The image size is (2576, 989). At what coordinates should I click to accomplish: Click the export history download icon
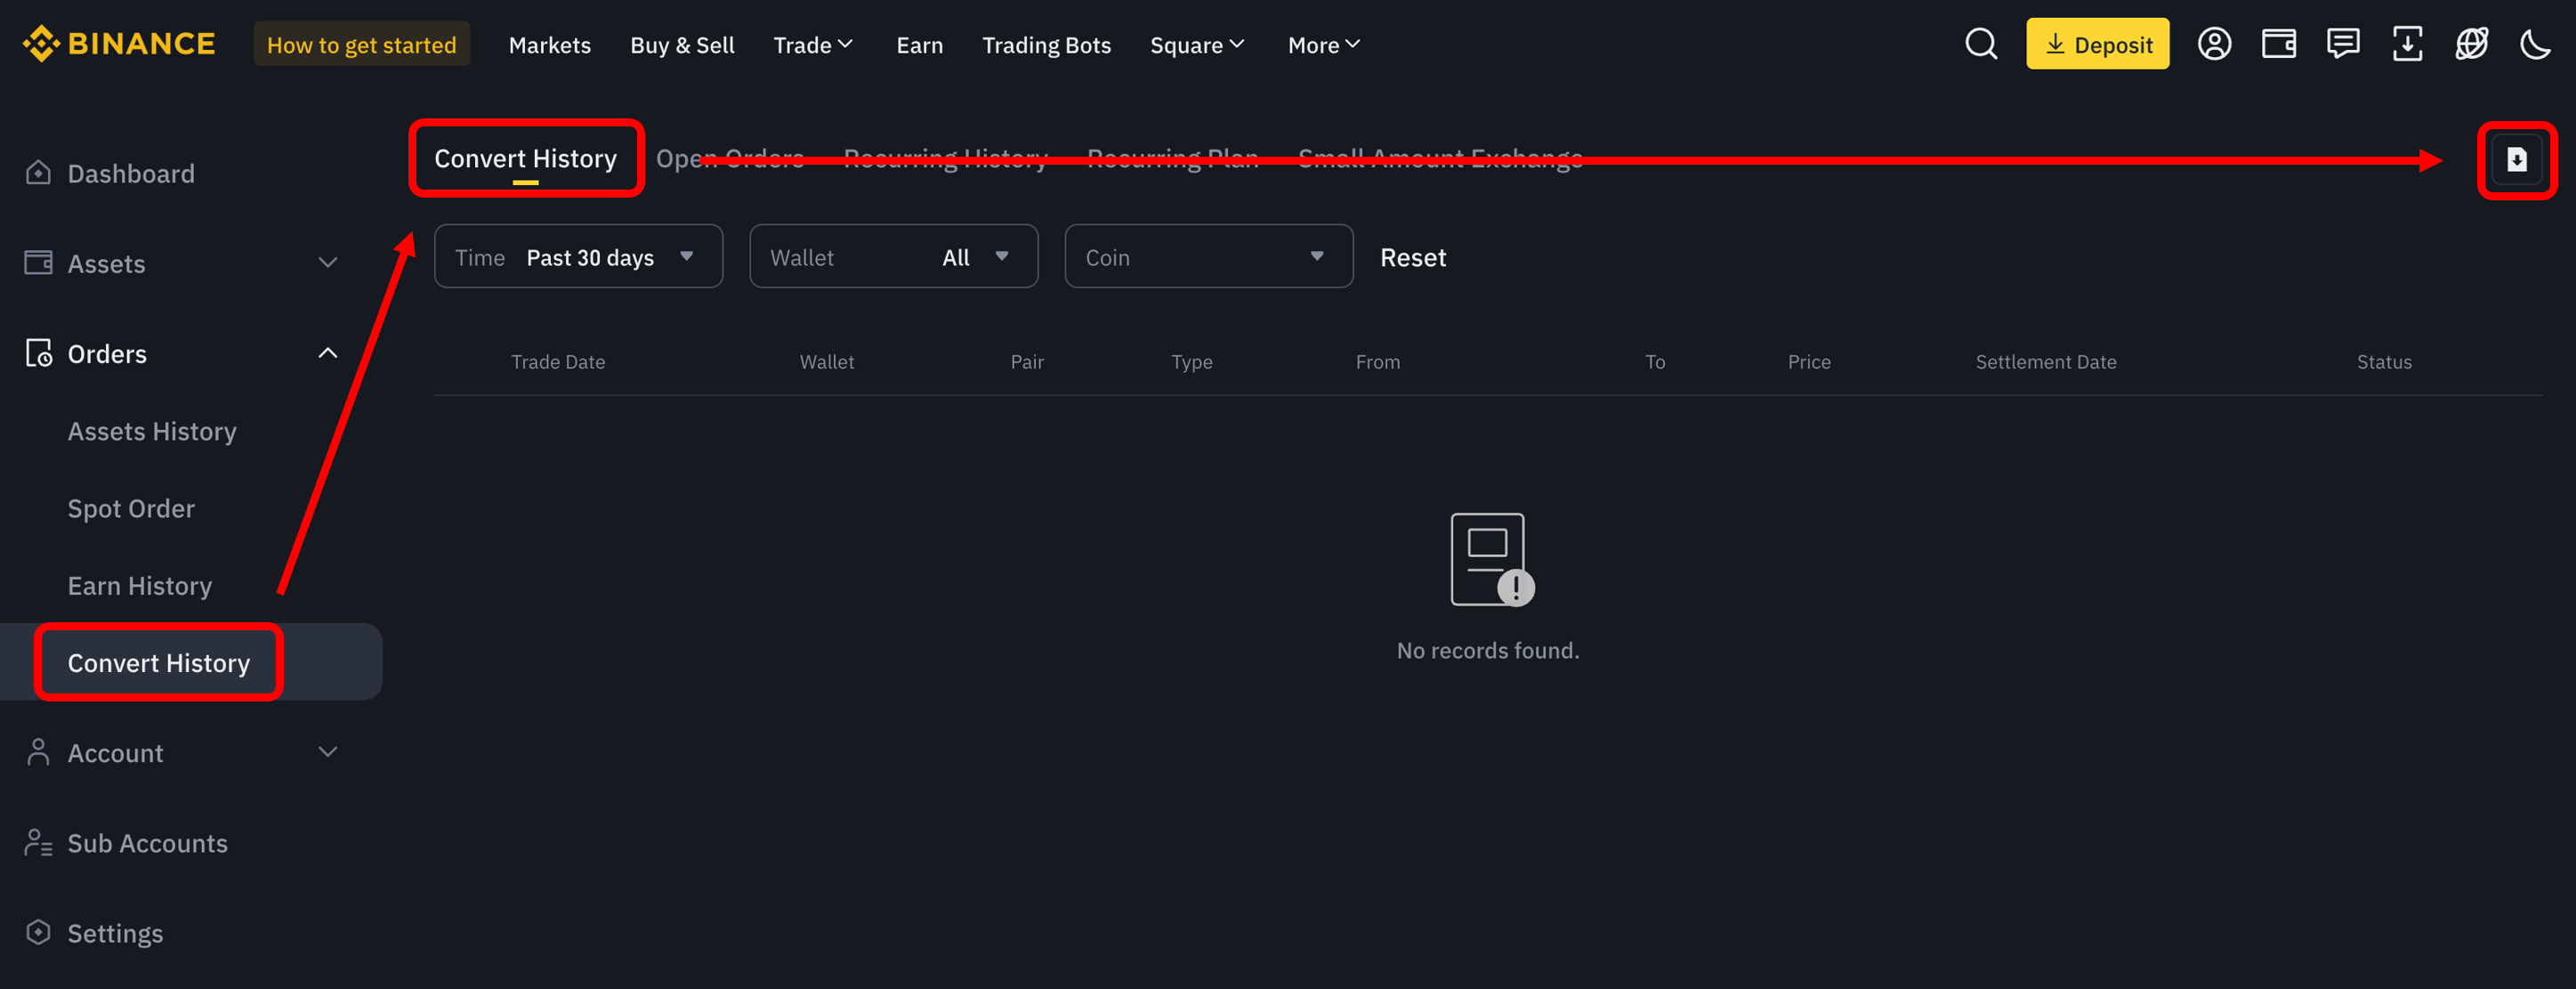coord(2516,160)
